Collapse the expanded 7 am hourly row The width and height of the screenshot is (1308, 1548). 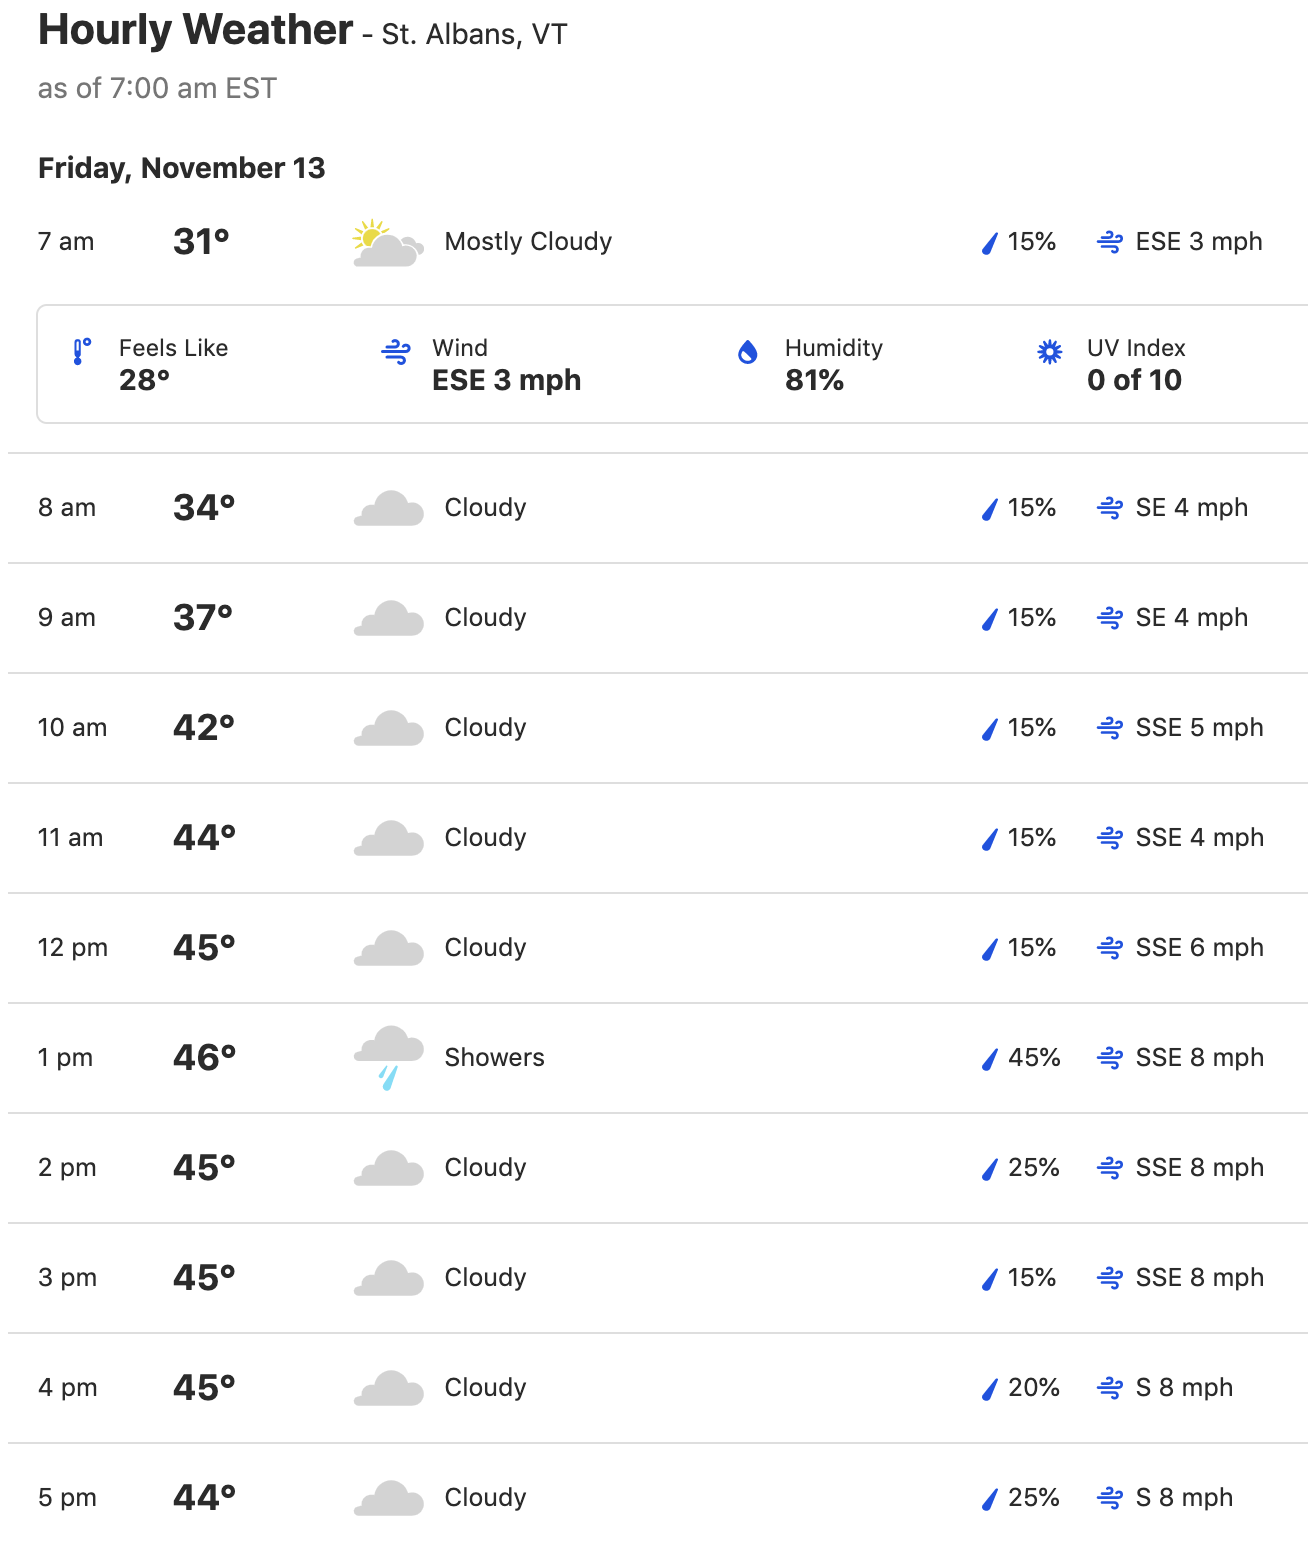pos(658,242)
